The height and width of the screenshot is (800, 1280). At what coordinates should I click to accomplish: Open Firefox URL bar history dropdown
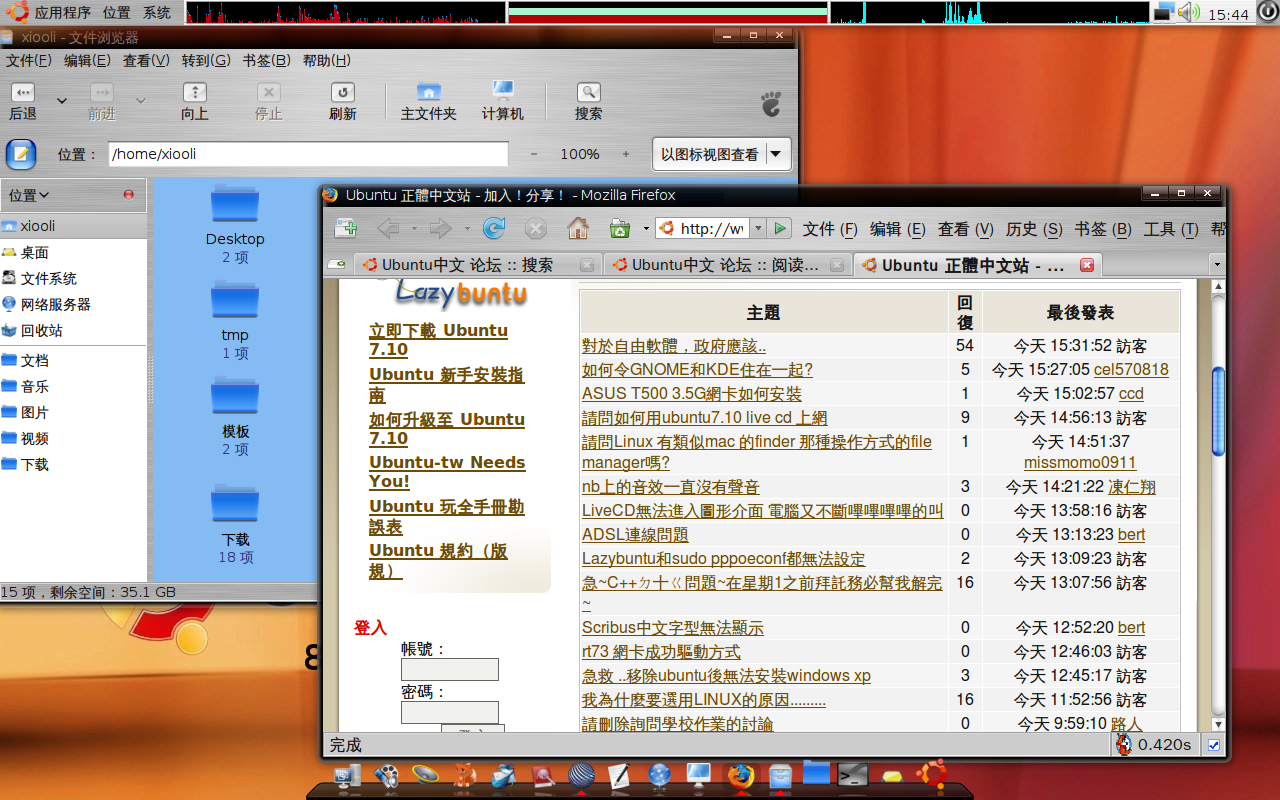pyautogui.click(x=758, y=229)
